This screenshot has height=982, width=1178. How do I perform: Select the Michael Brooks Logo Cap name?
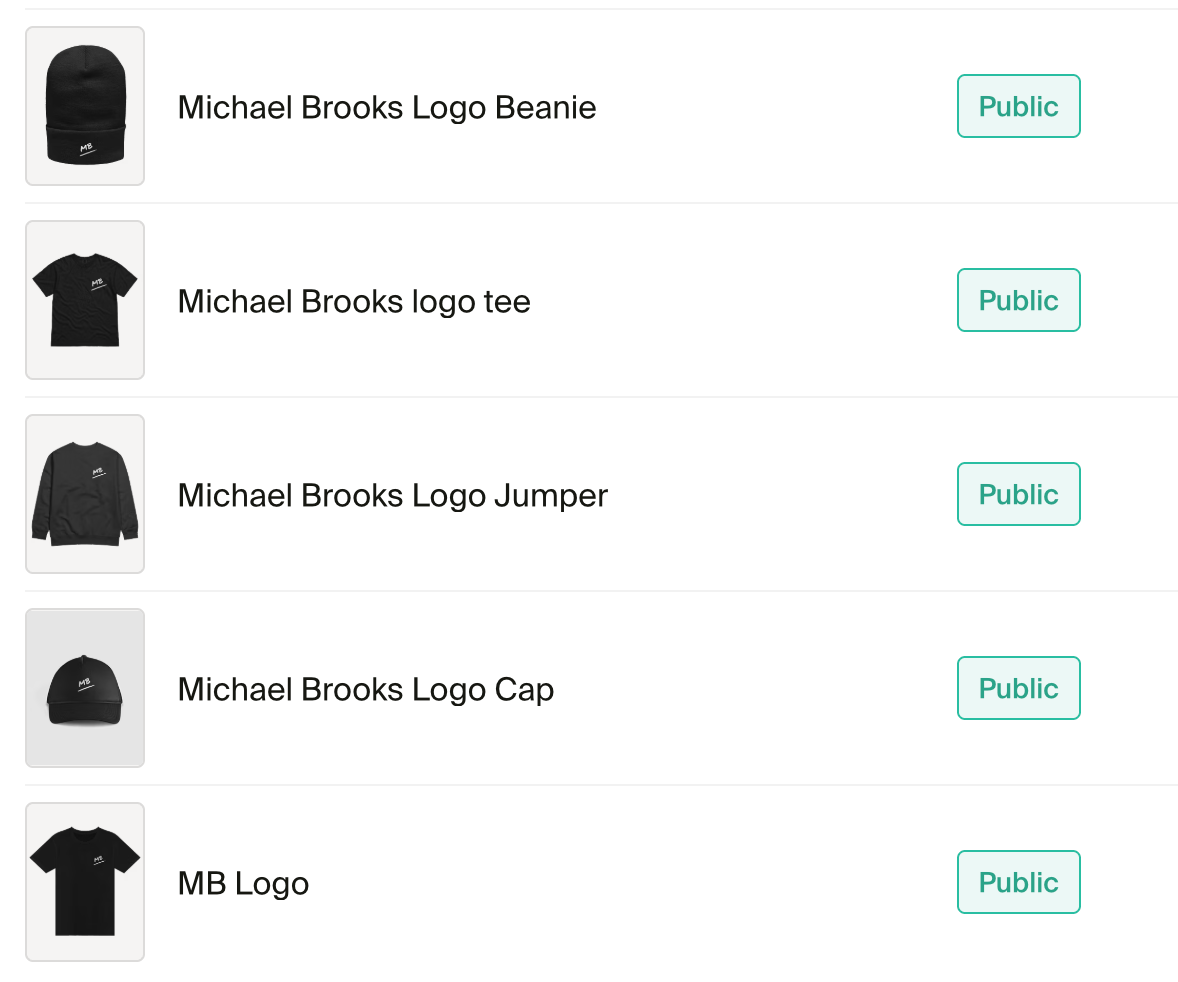pos(365,689)
